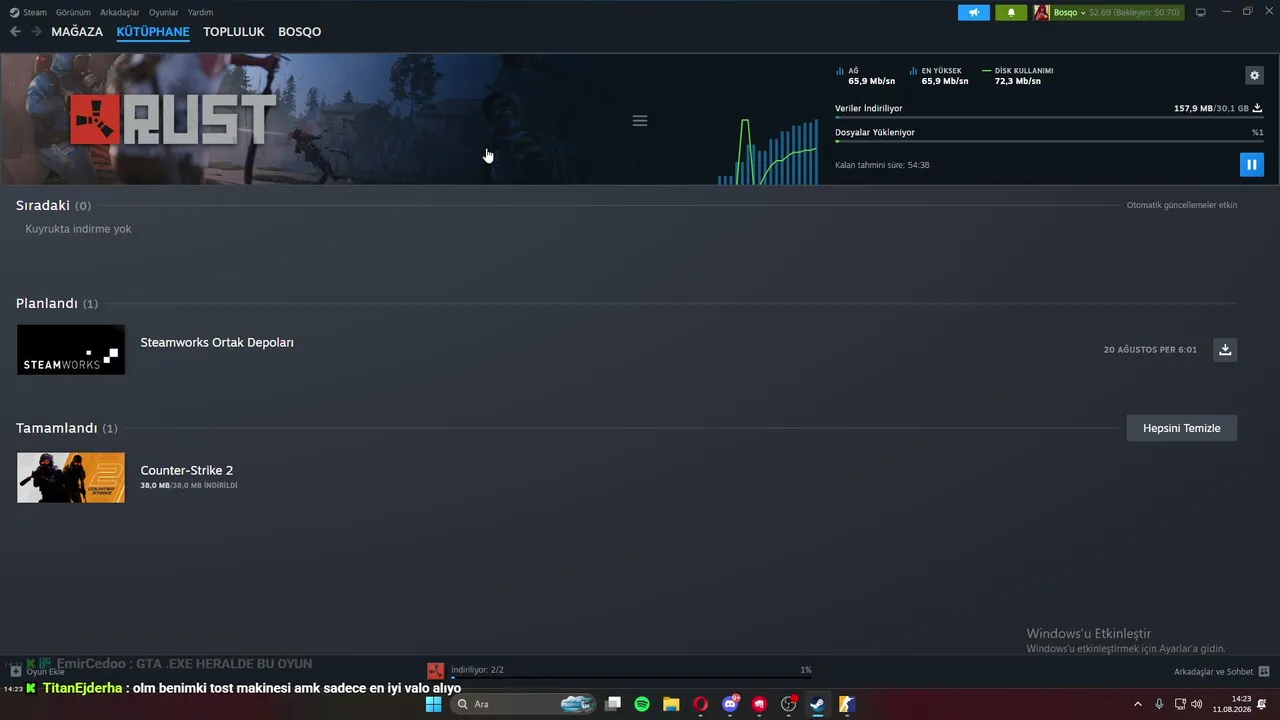The image size is (1280, 720).
Task: Open Spotify from the taskbar
Action: click(x=642, y=704)
